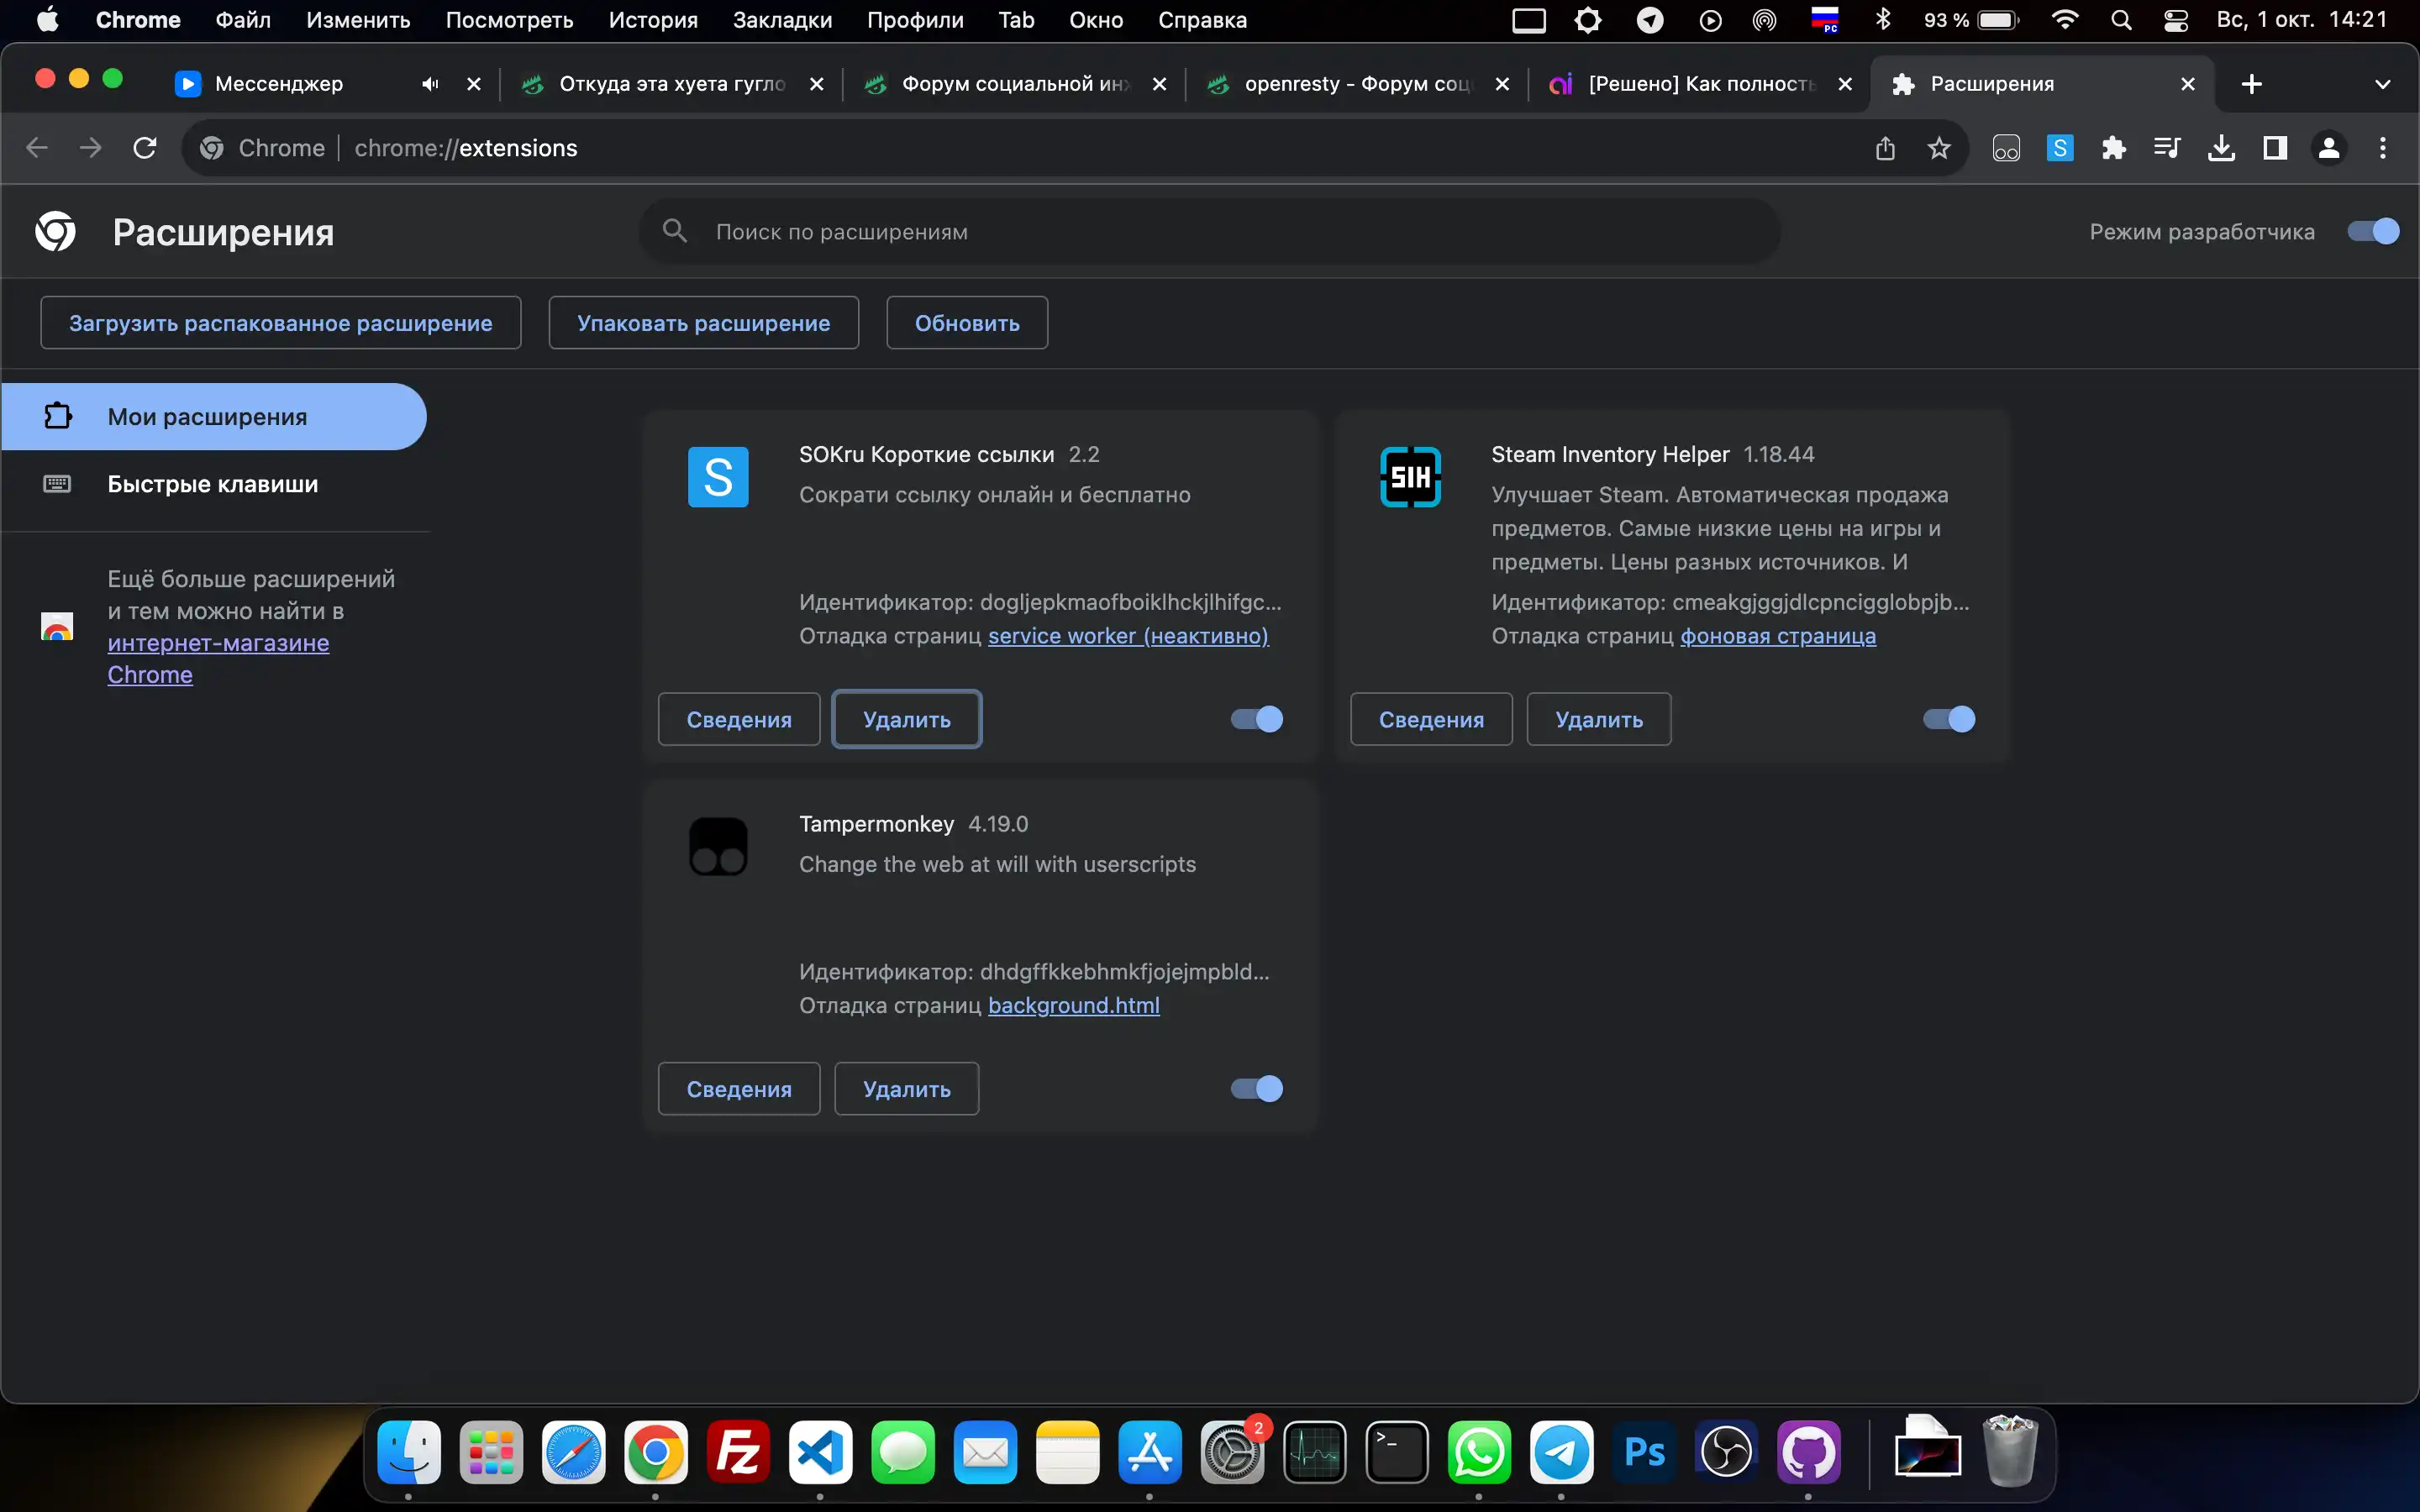Go back to previous page
The height and width of the screenshot is (1512, 2420).
[37, 148]
